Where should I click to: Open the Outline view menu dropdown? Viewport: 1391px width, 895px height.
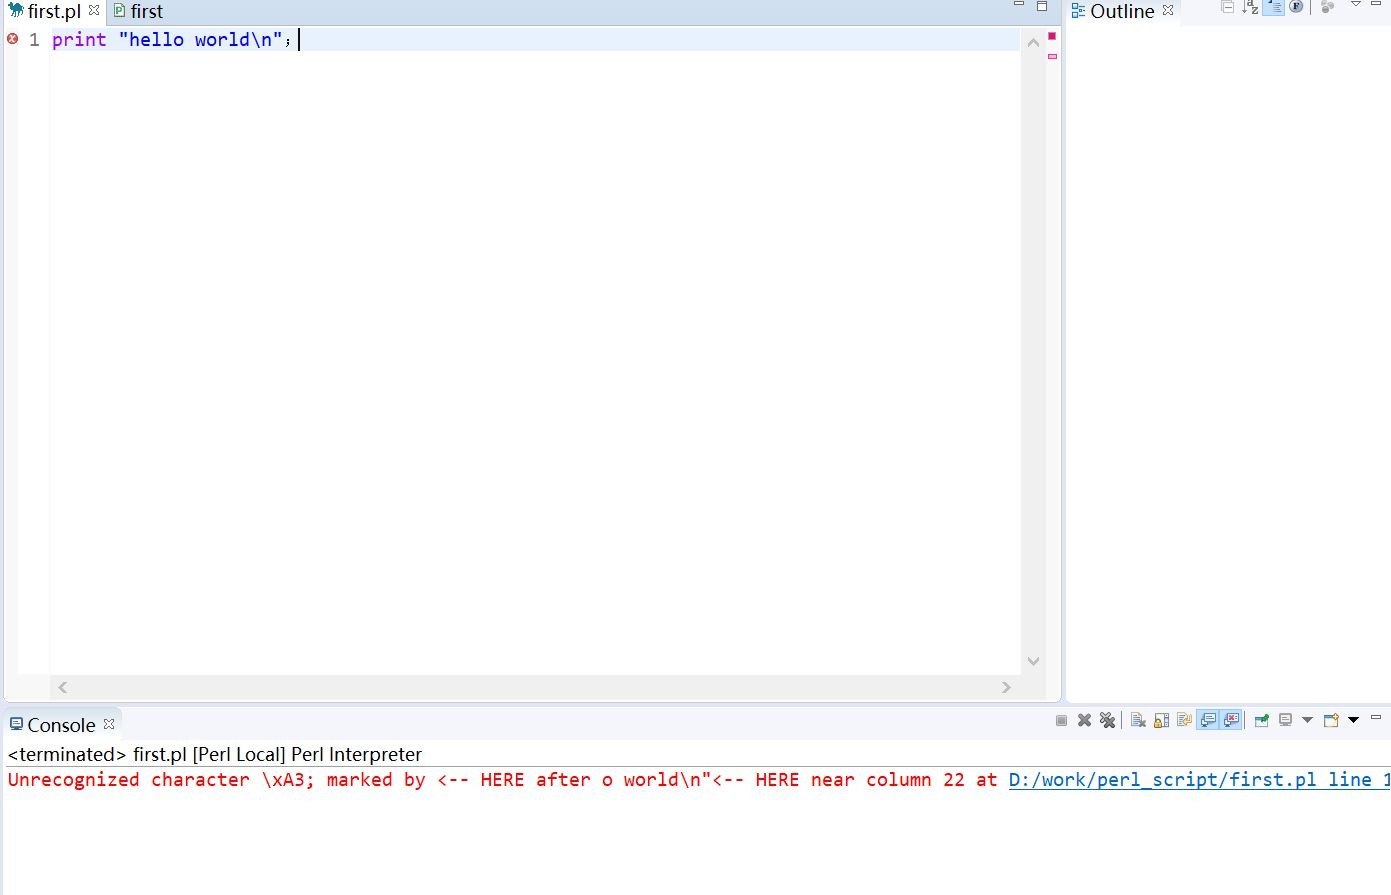click(1356, 5)
